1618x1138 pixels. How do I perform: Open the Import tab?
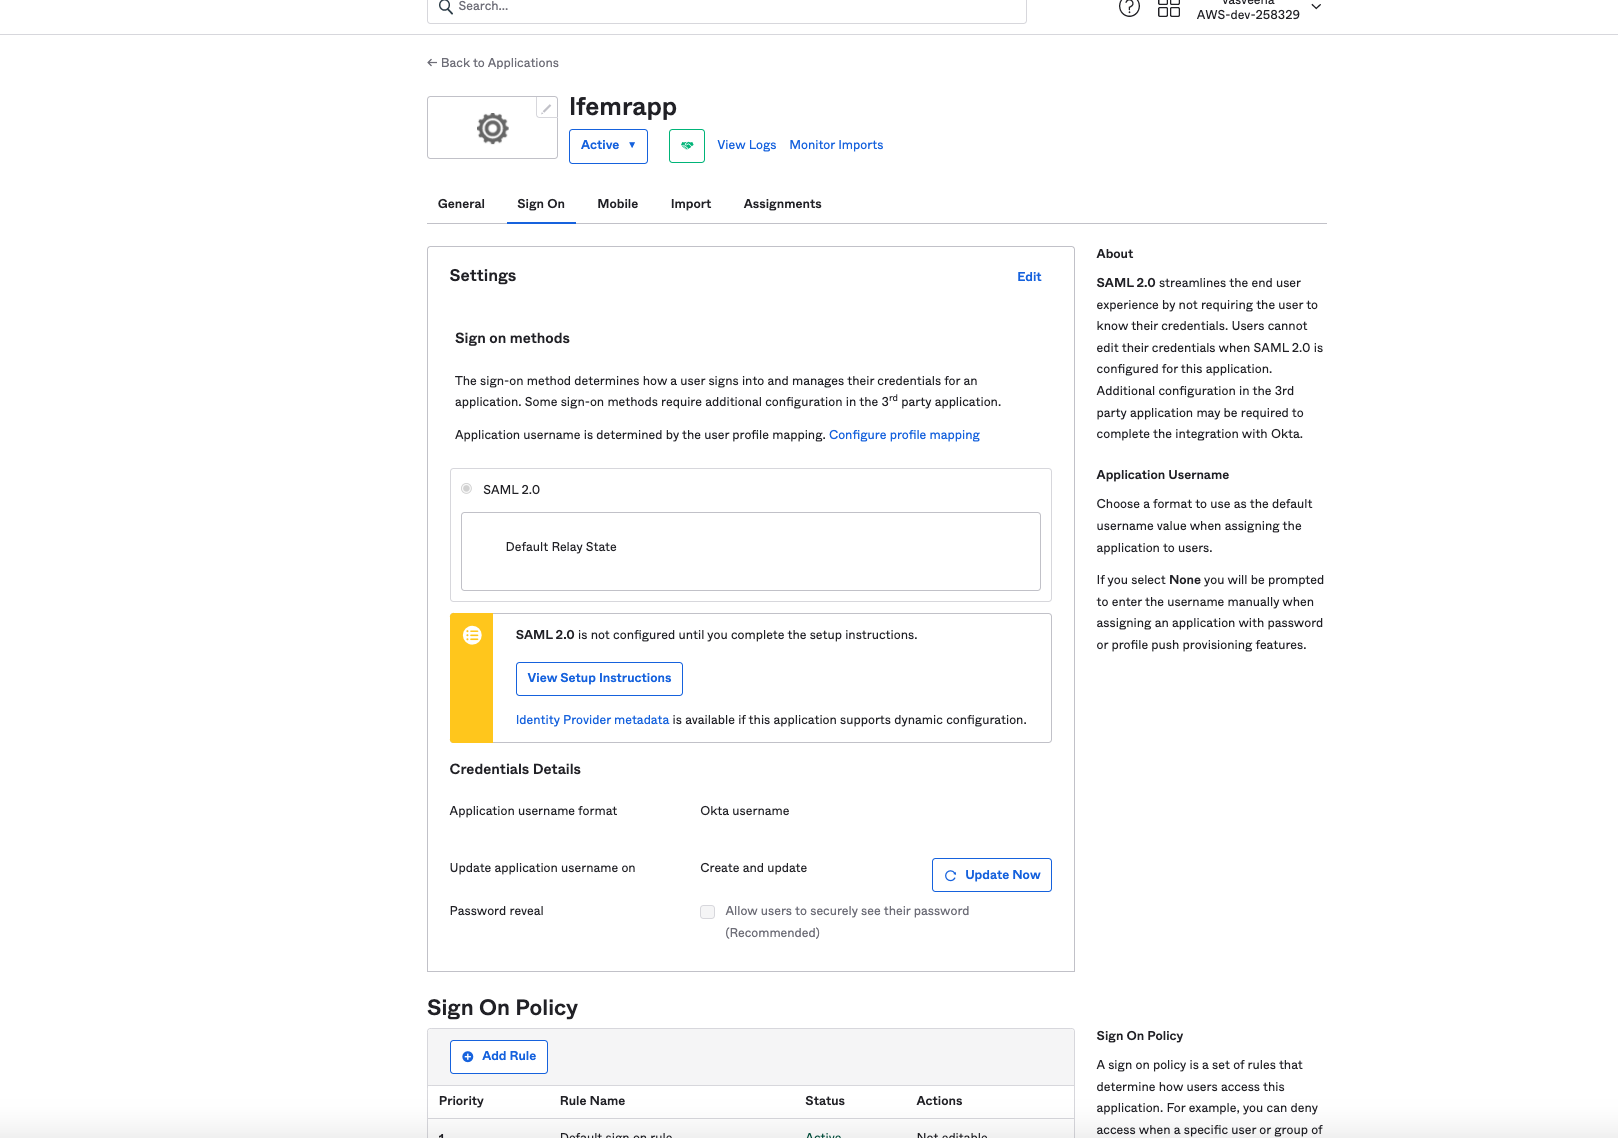point(691,204)
